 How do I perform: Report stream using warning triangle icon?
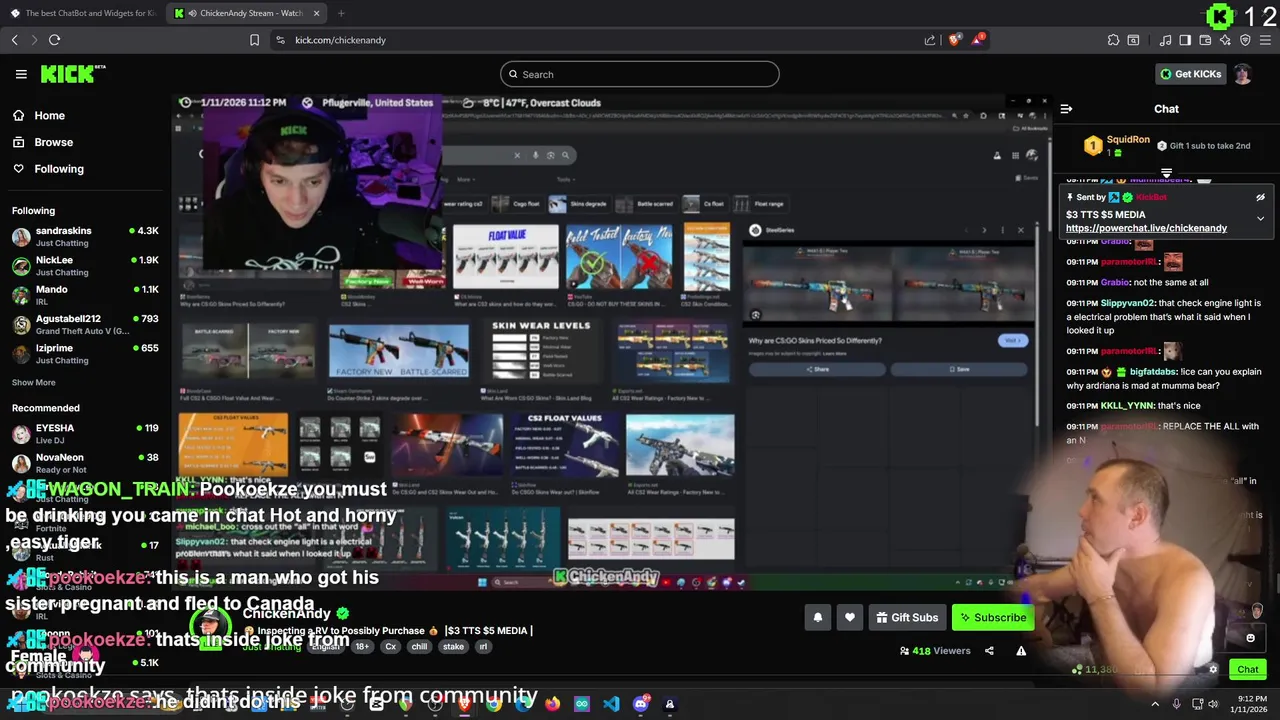[x=1021, y=651]
